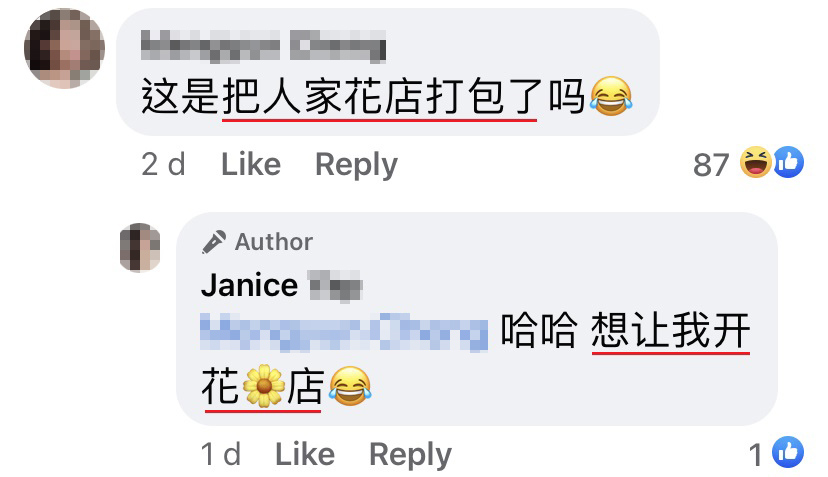Click the yellow flower emoji between 花 and 店
Viewport: 828px width, 477px height.
click(264, 386)
